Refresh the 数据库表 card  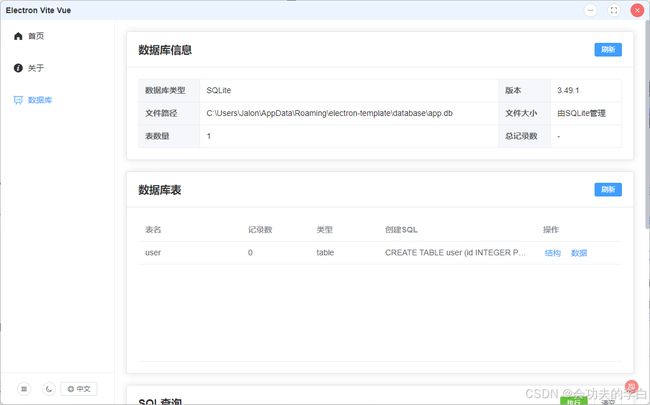608,189
